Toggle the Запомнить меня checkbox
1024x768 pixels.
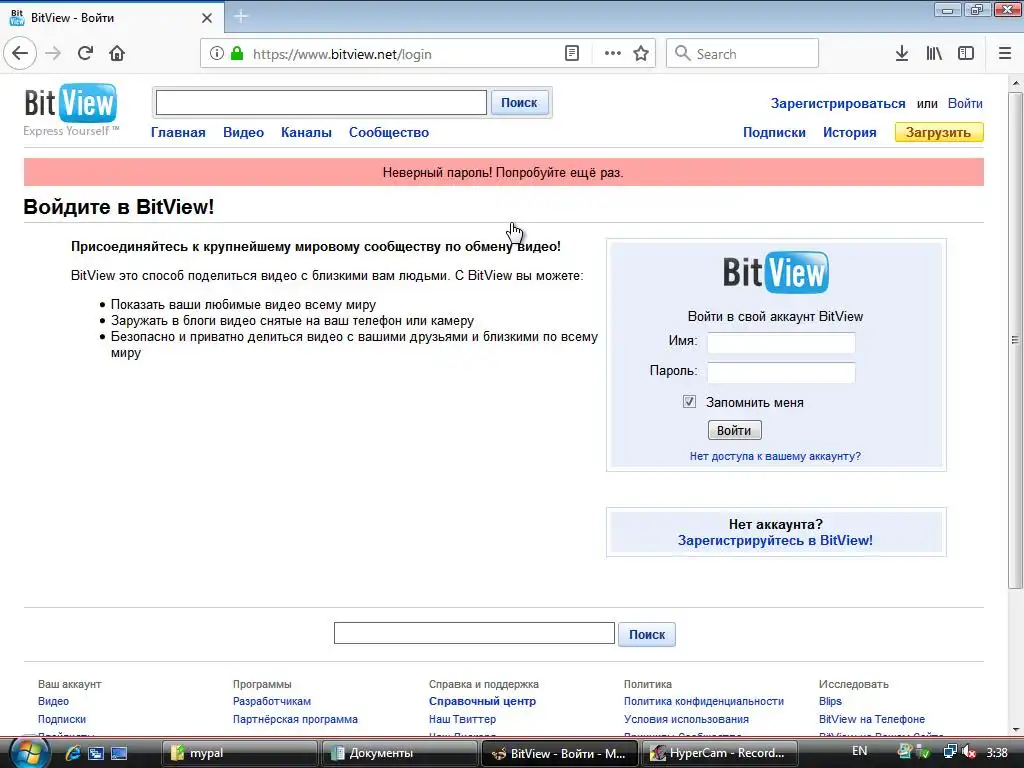tap(689, 402)
